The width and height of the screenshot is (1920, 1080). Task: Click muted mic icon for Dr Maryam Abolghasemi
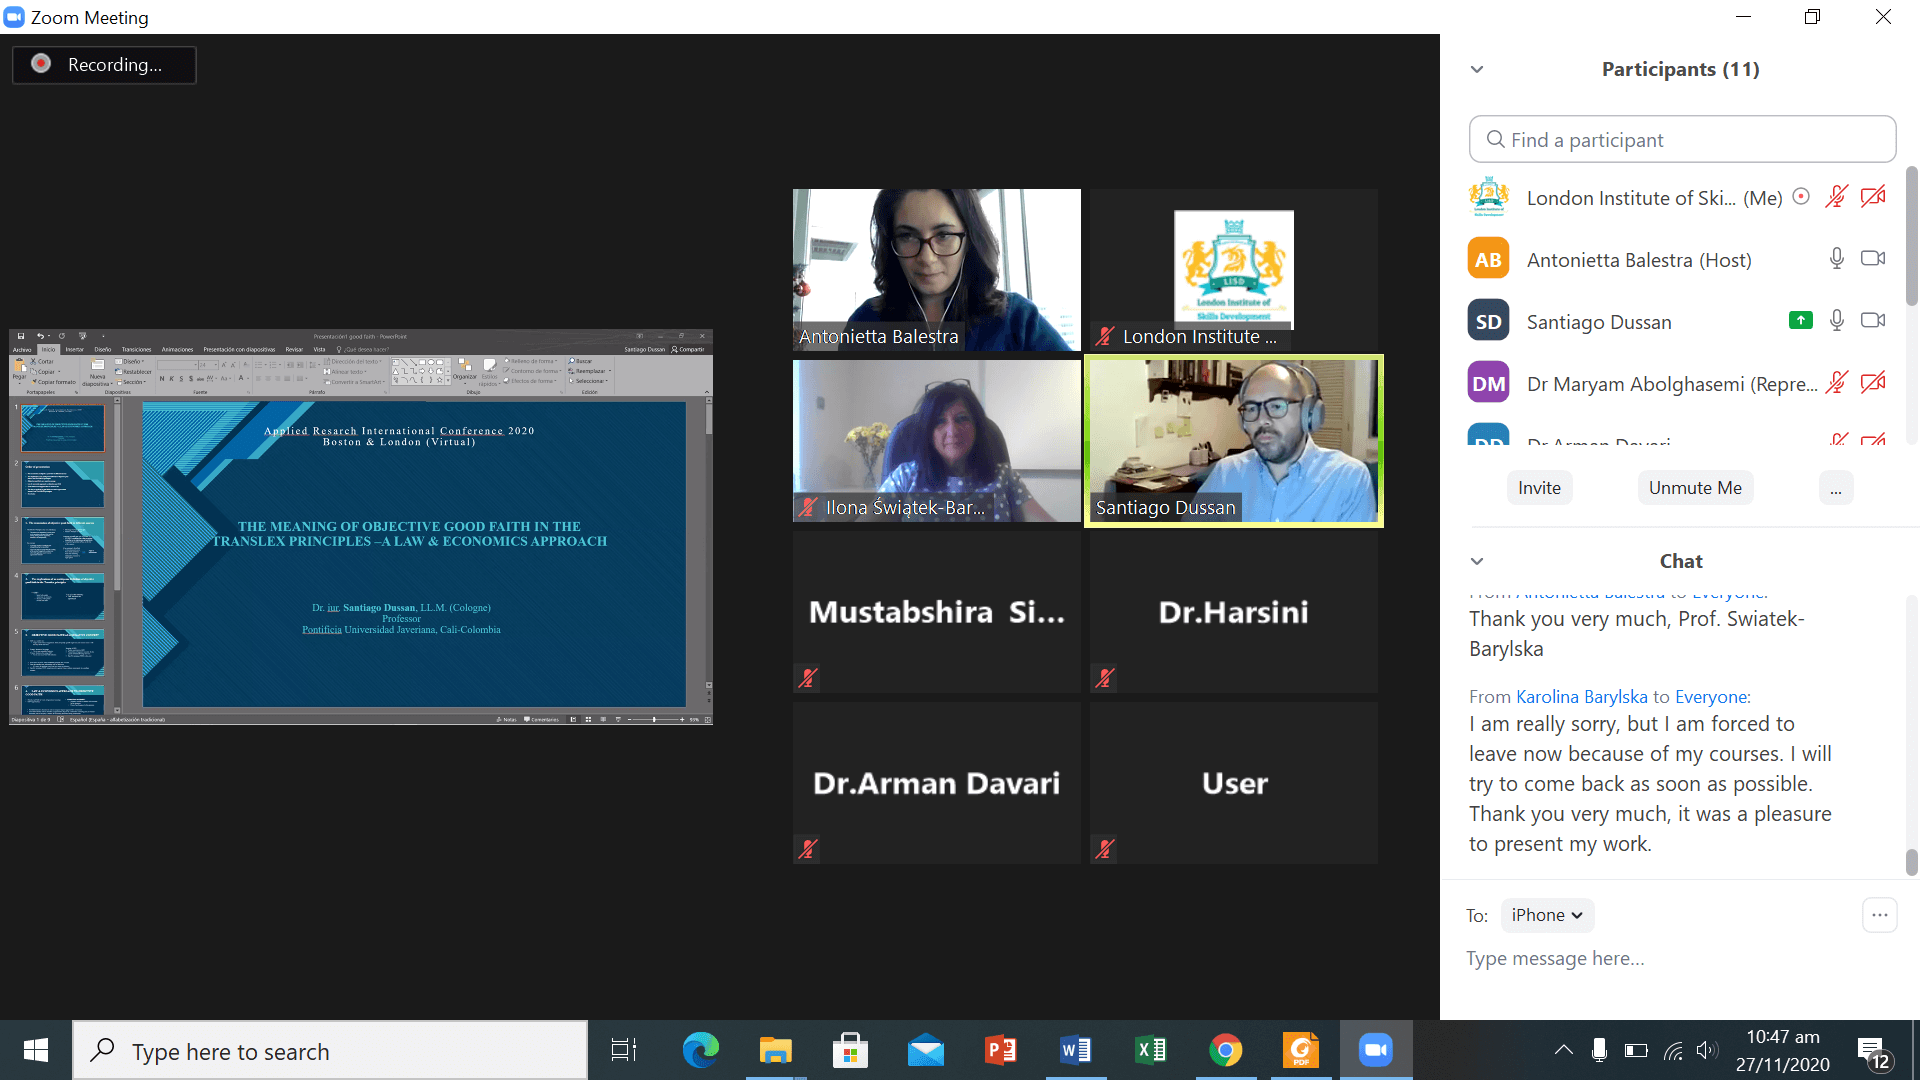pos(1836,383)
